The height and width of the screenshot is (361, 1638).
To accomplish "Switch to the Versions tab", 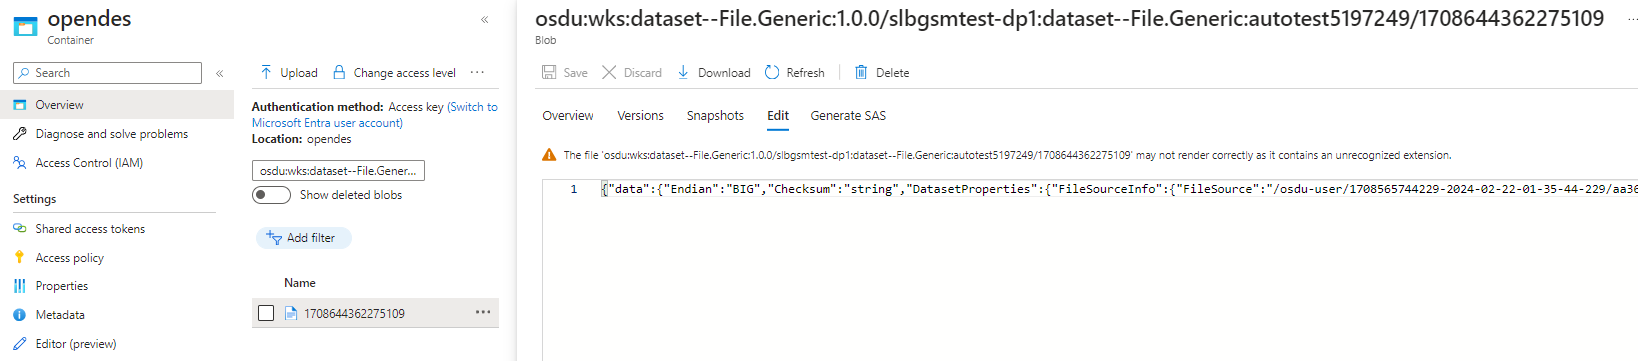I will [x=640, y=116].
